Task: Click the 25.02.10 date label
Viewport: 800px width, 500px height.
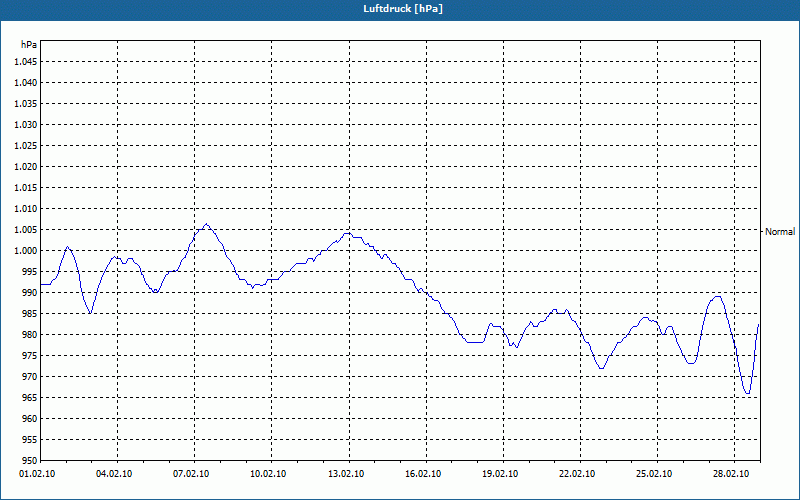Action: 654,474
